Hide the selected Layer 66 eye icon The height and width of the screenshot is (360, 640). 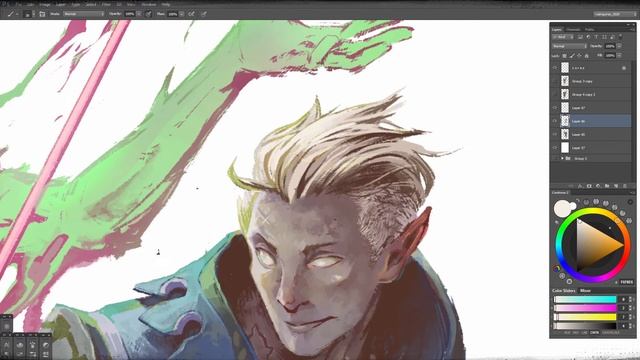[555, 121]
